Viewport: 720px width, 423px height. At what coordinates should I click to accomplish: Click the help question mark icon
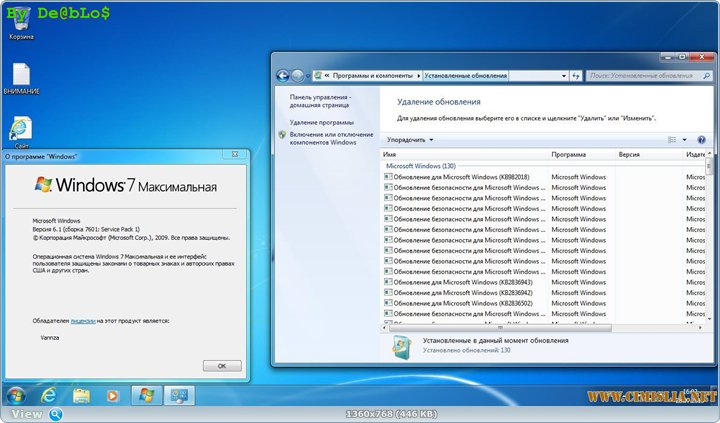pyautogui.click(x=701, y=140)
